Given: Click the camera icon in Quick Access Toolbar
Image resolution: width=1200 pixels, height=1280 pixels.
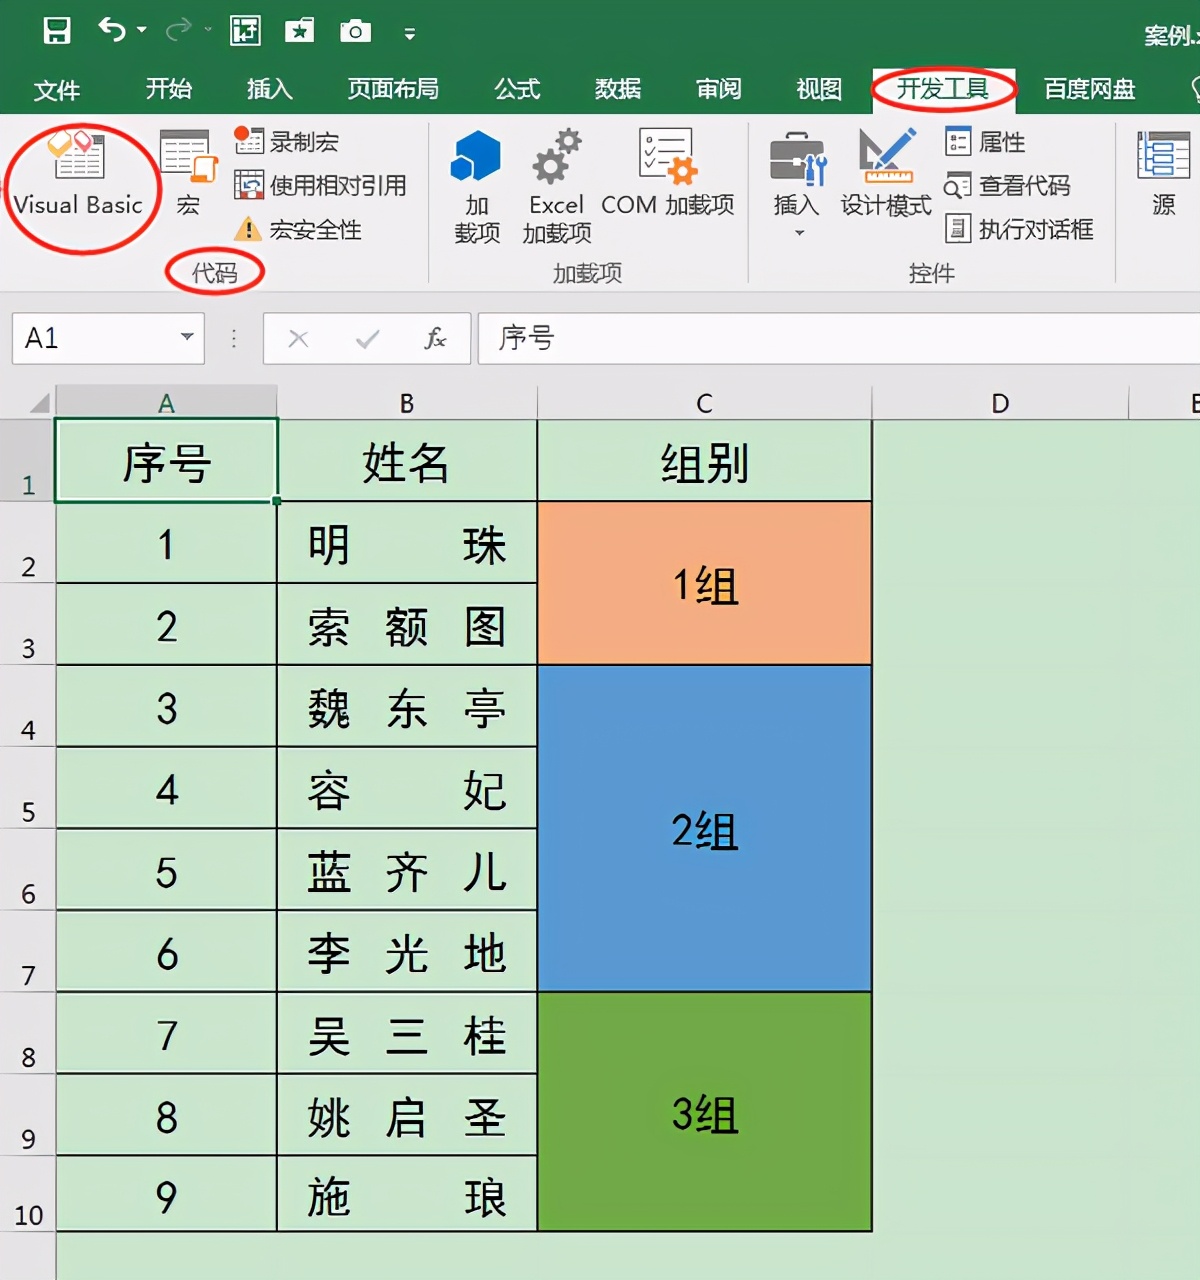Looking at the screenshot, I should click(355, 31).
